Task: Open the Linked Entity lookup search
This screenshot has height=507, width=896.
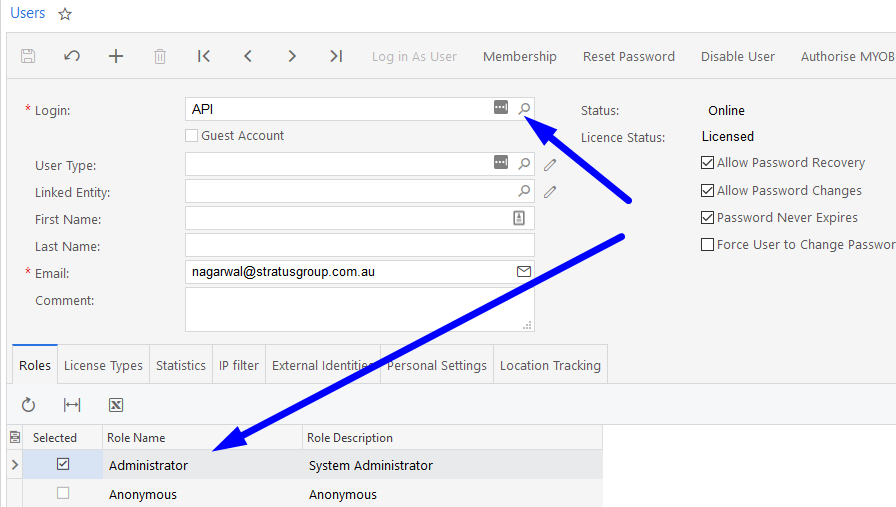Action: tap(524, 191)
